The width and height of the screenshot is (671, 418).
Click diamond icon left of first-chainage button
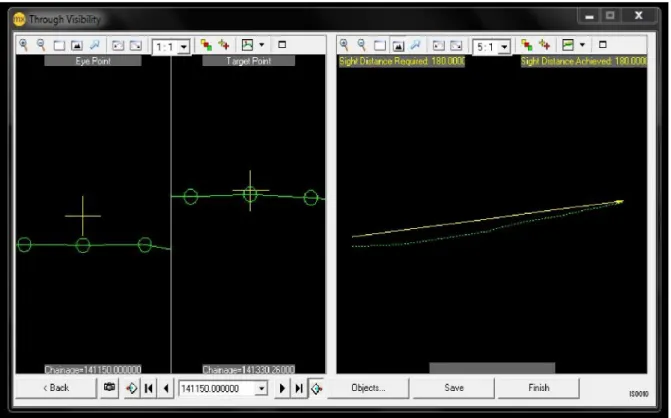(132, 388)
